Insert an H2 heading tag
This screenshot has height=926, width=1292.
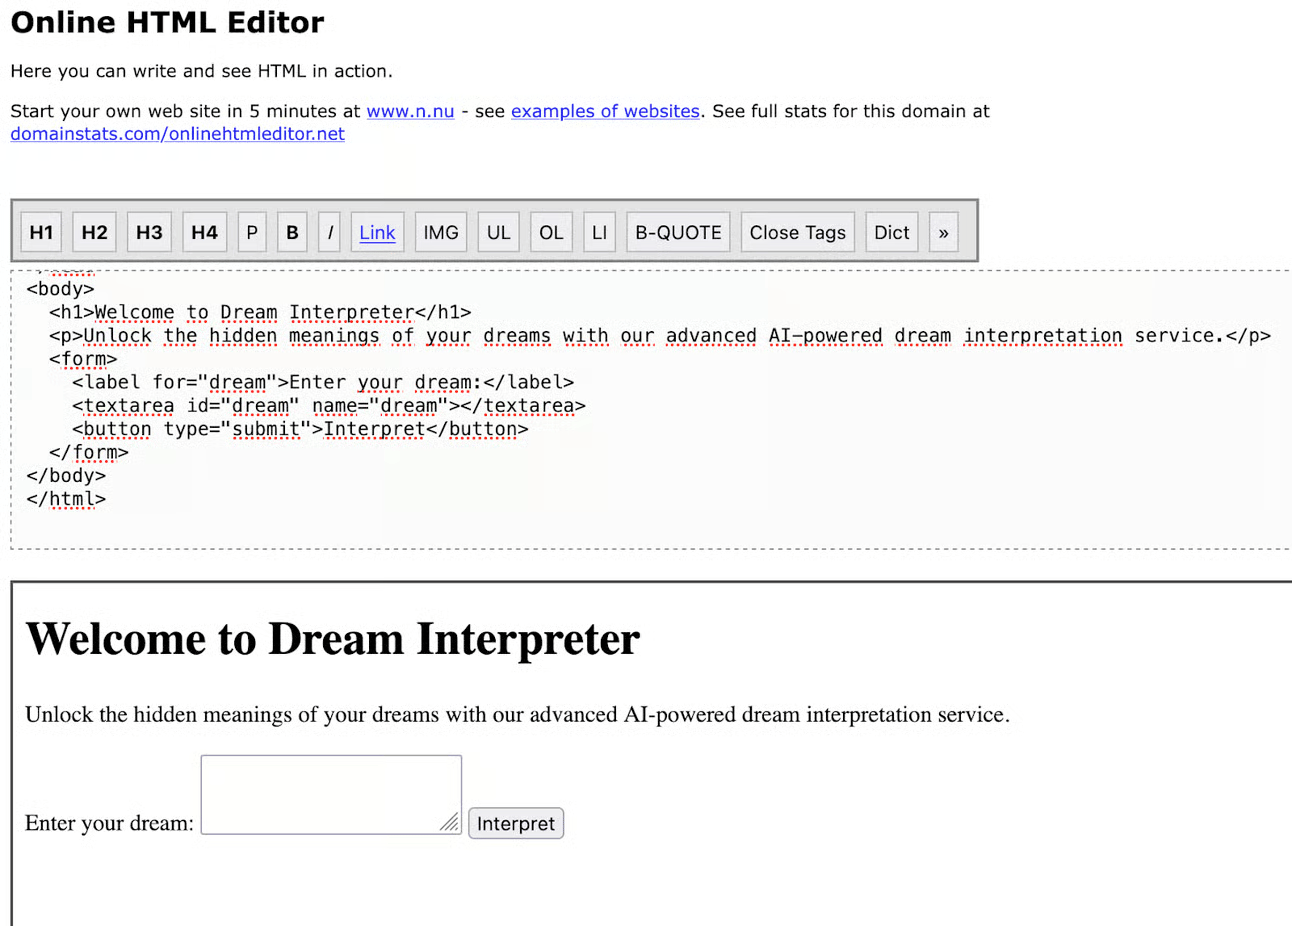pos(94,232)
